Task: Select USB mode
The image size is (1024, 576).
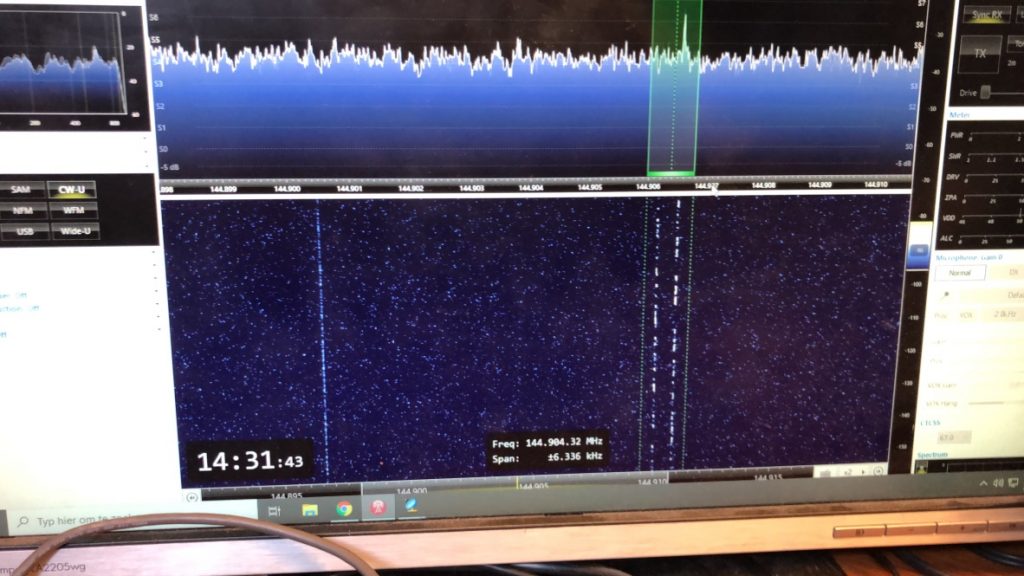Action: (x=24, y=231)
